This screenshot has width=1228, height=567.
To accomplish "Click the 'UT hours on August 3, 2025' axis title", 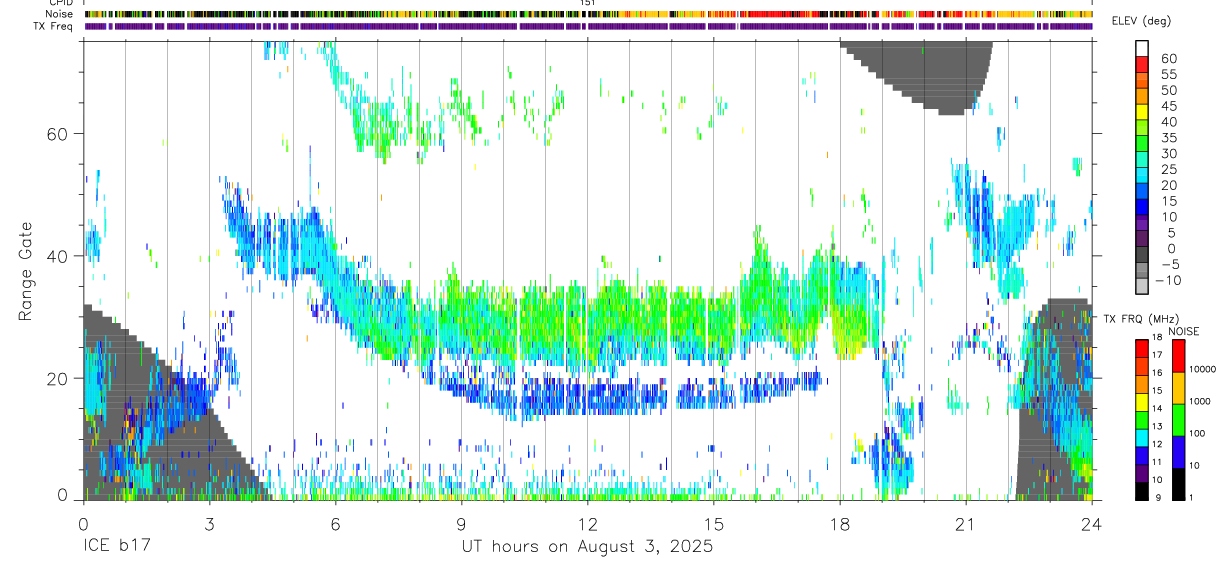I will point(587,546).
